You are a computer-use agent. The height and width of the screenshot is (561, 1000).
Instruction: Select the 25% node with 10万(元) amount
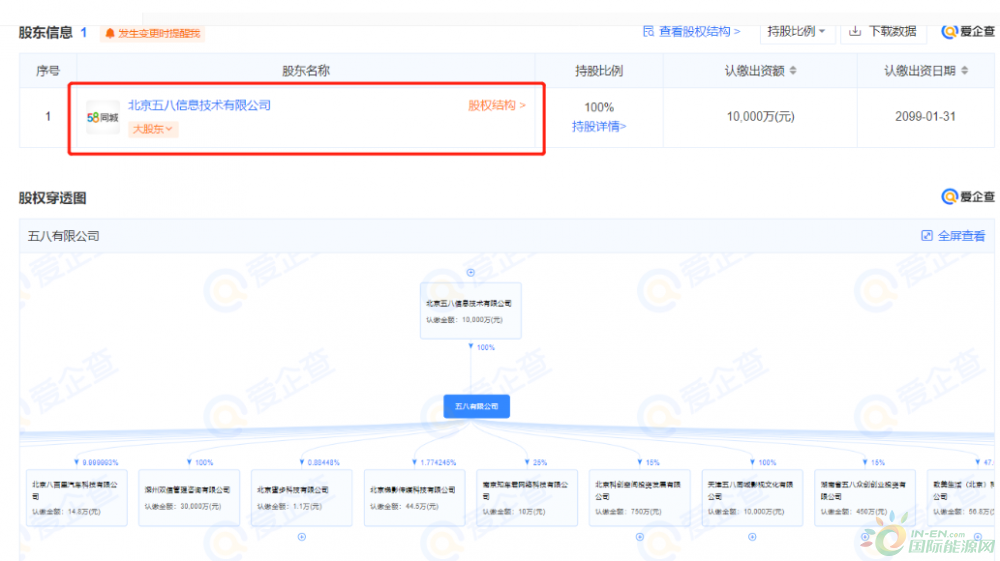click(527, 498)
